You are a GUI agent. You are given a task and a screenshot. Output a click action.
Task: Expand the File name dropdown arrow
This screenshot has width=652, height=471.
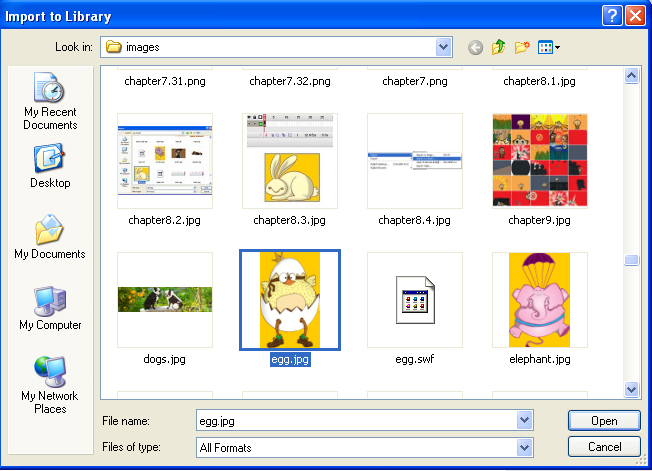(525, 420)
